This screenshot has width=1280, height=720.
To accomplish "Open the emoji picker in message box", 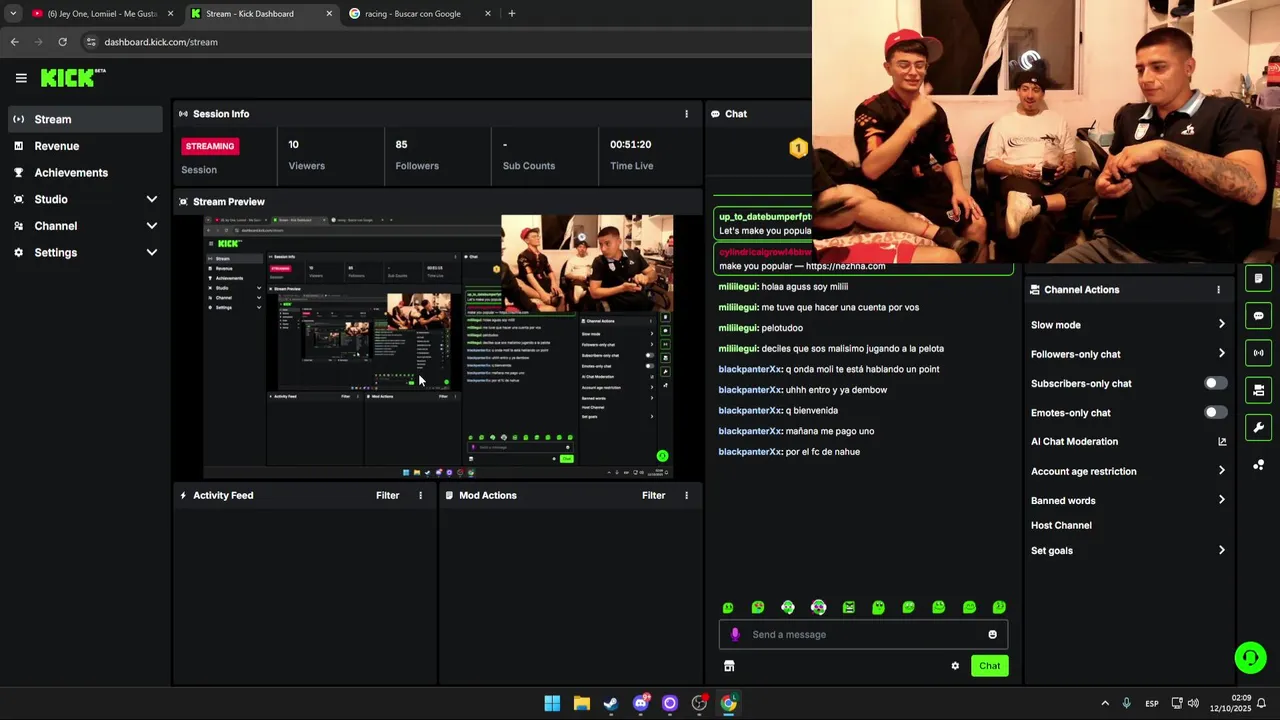I will click(992, 634).
